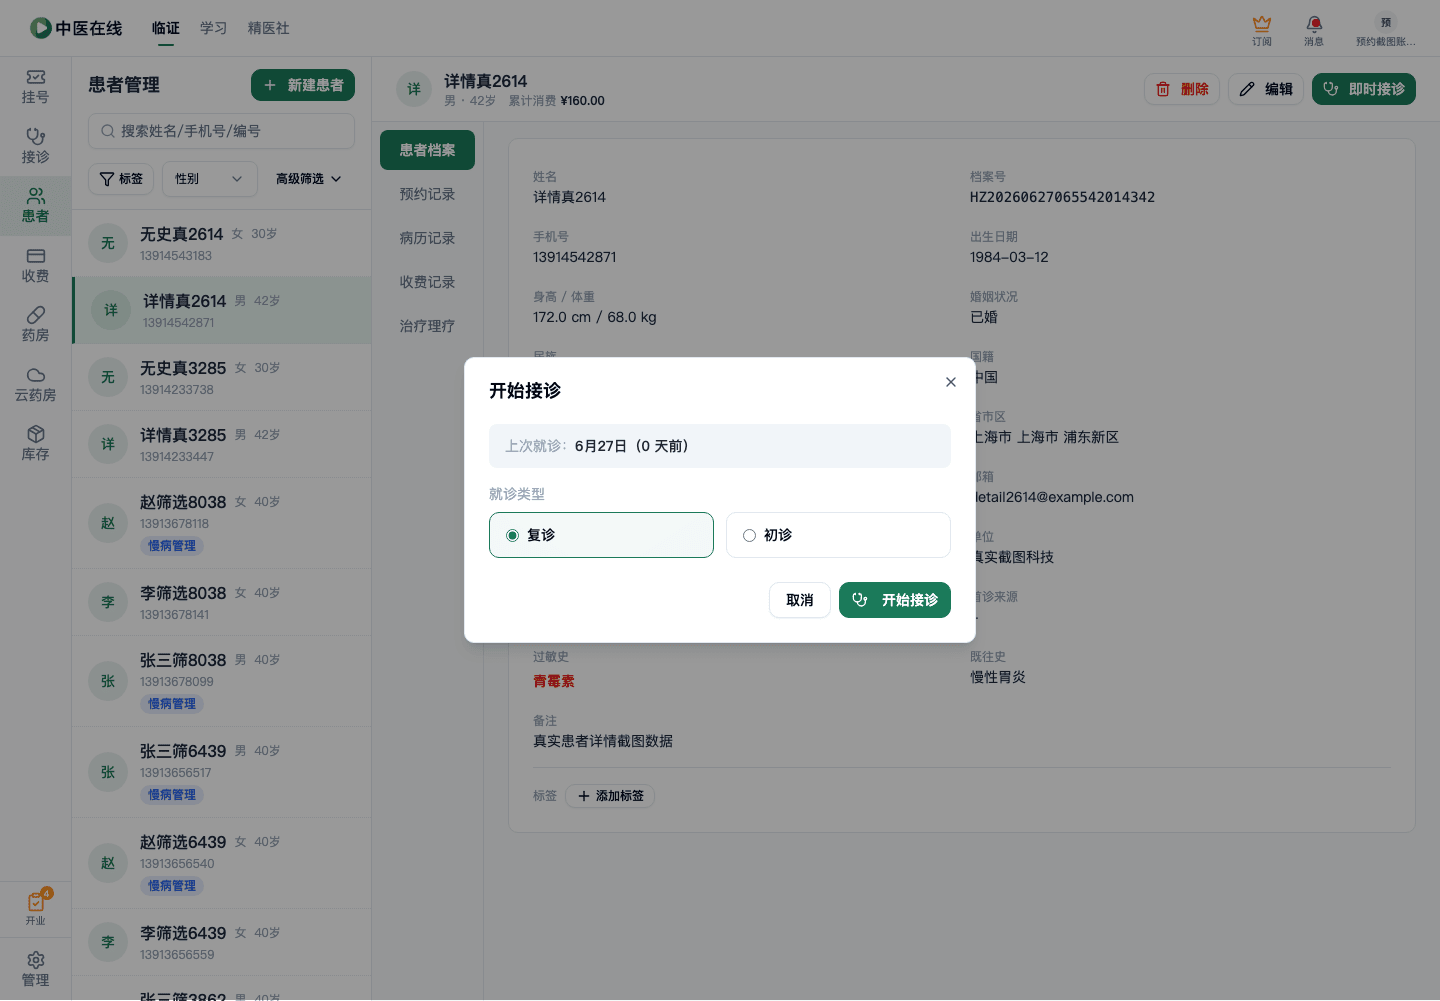Open the 药房 pharmacy sidebar icon

pyautogui.click(x=35, y=325)
